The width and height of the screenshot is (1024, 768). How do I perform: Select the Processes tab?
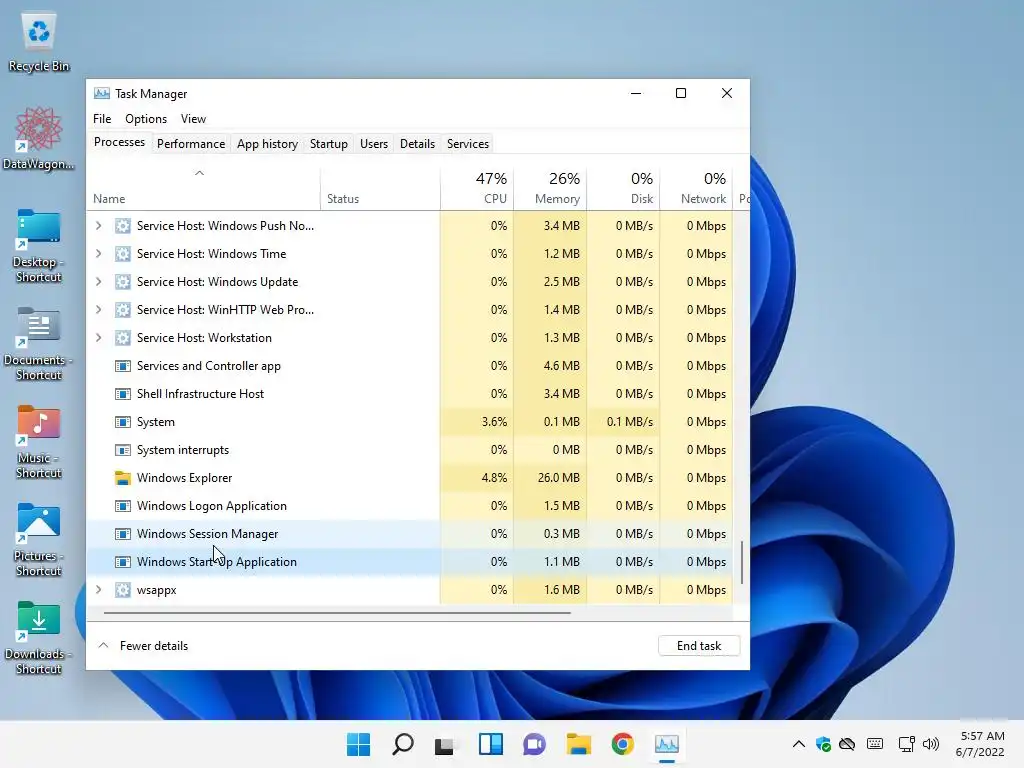[x=120, y=142]
